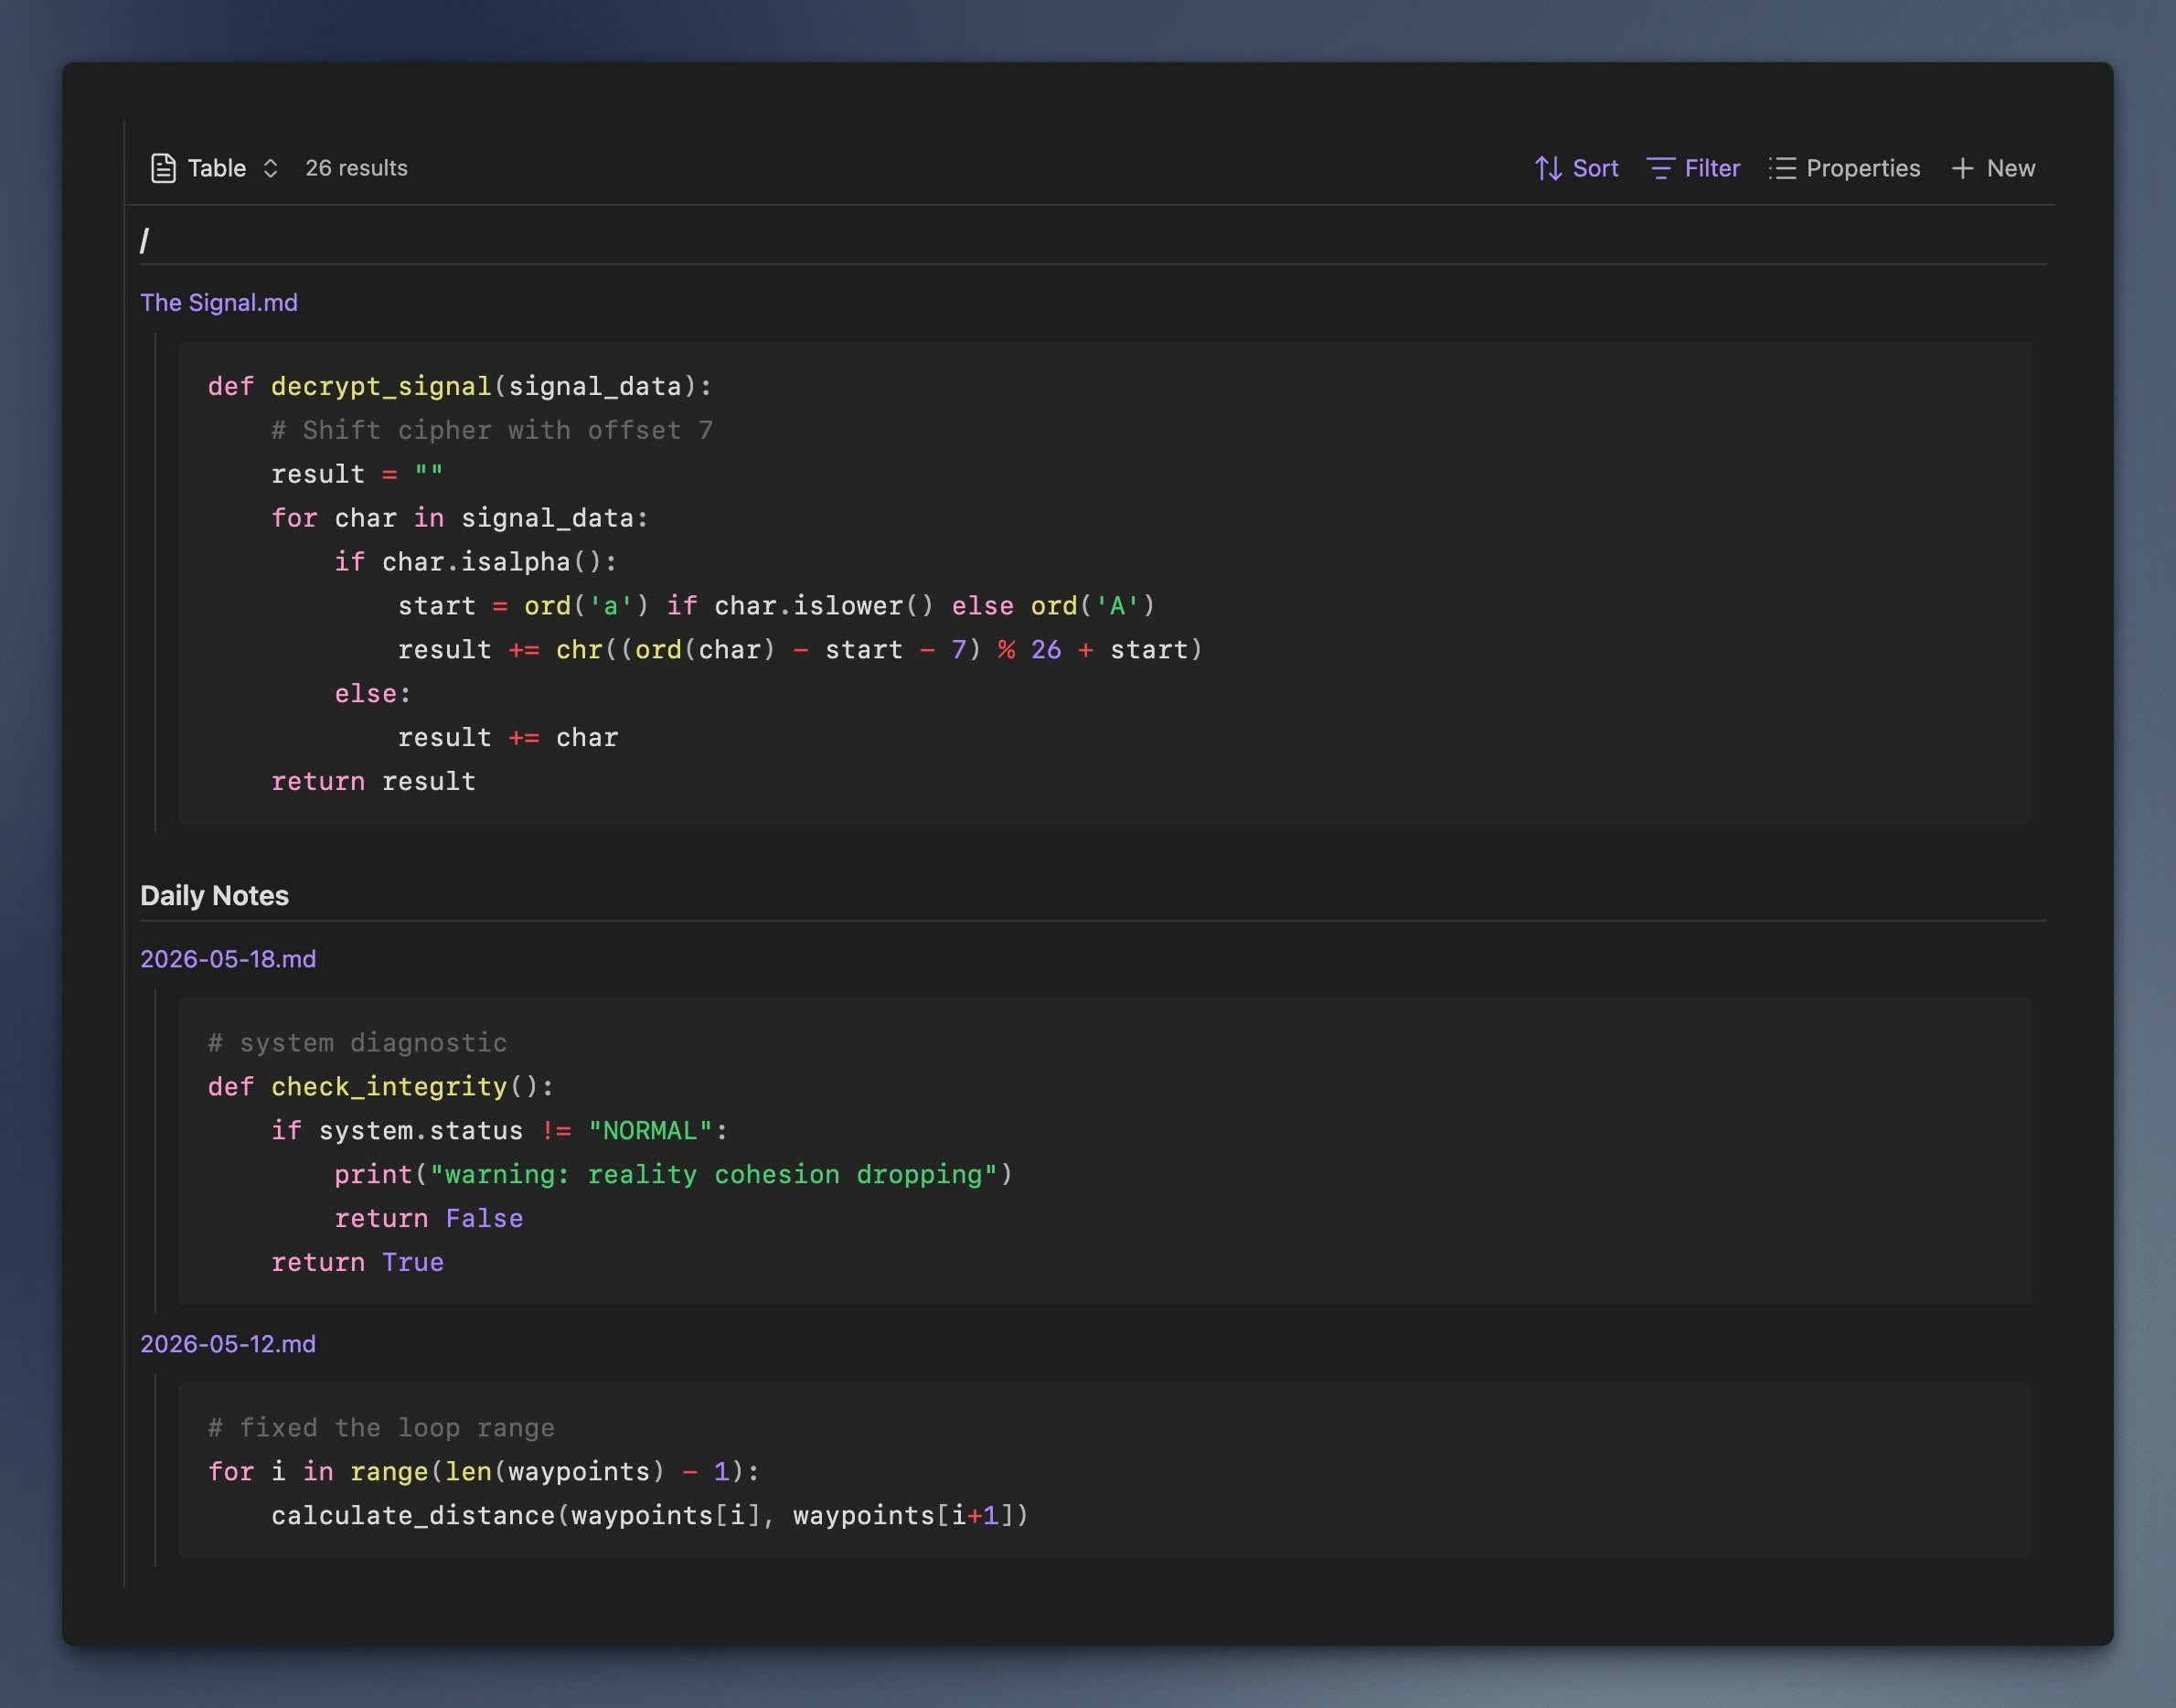Click the plus icon next to New

tap(1960, 168)
